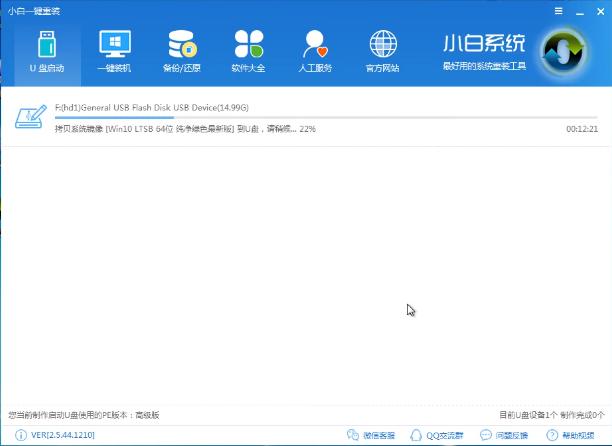Click the 目前U盘设备1个 status text
Screen dimensions: 612x446
tap(552, 415)
